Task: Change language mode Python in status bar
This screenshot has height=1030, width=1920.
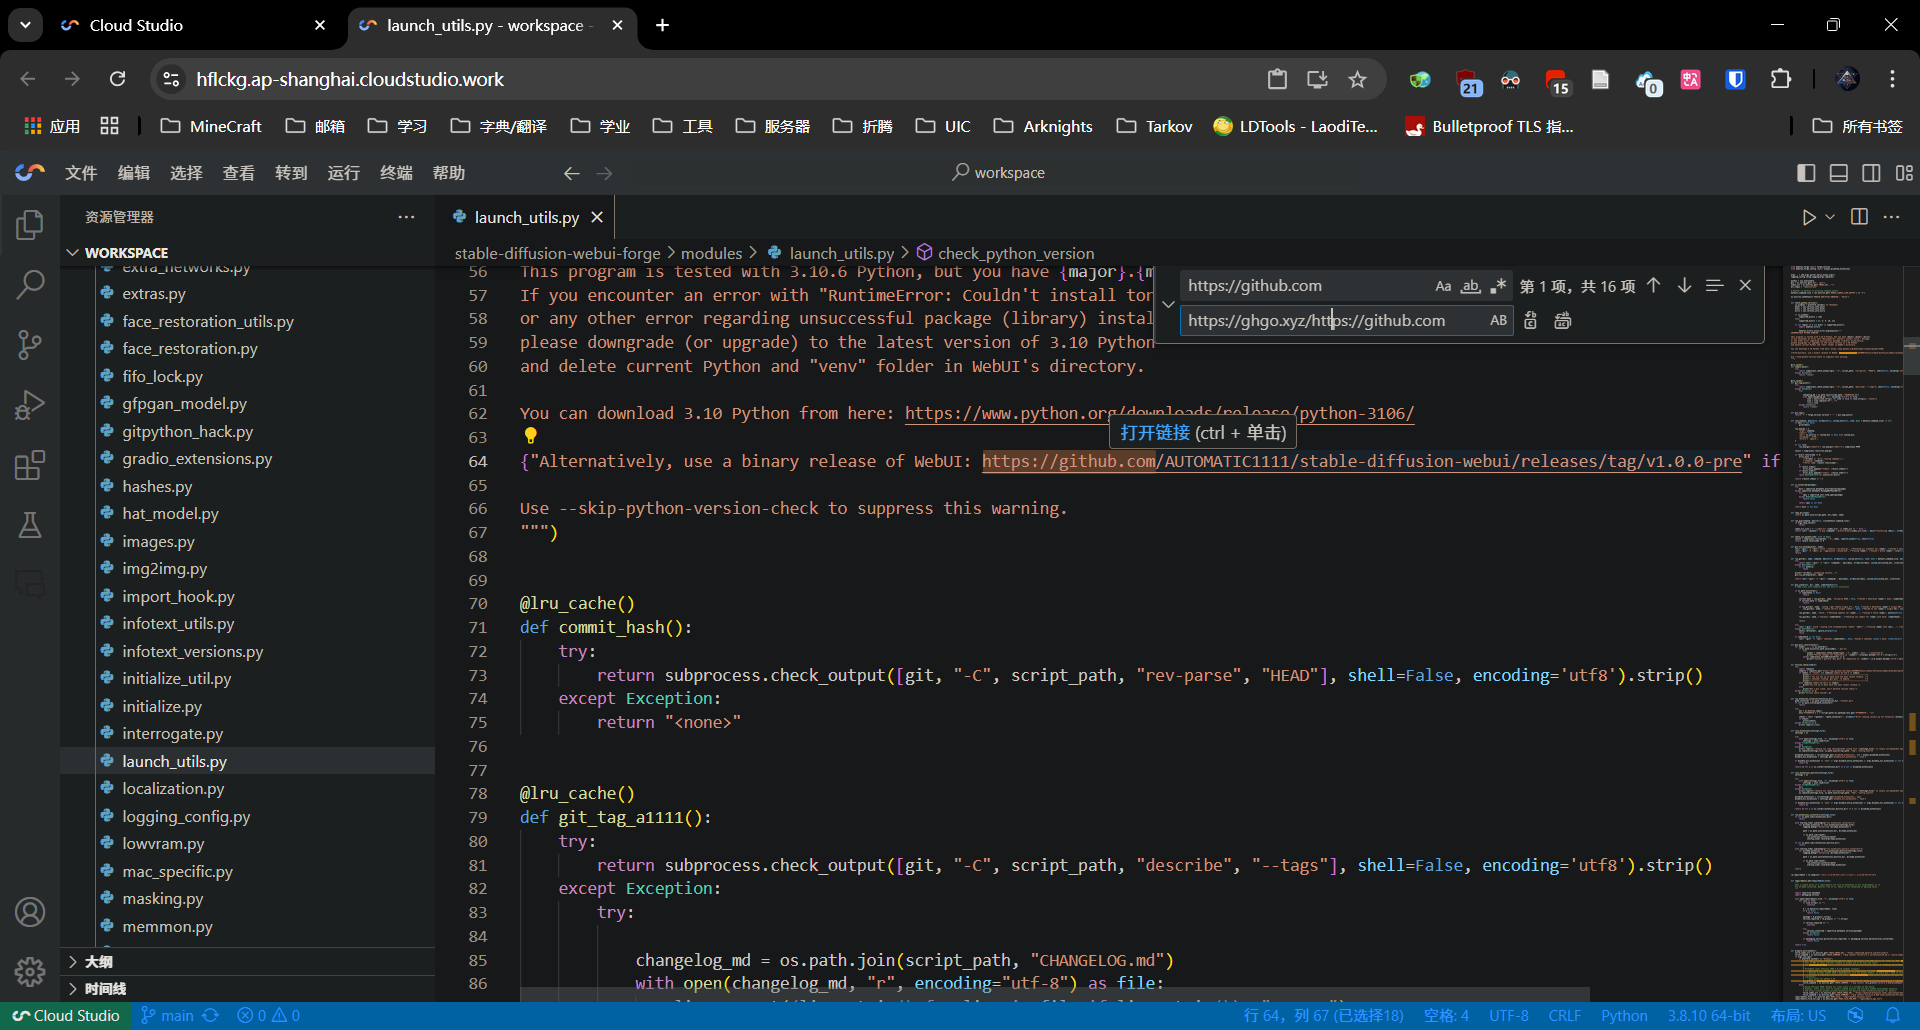Action: (x=1624, y=1015)
